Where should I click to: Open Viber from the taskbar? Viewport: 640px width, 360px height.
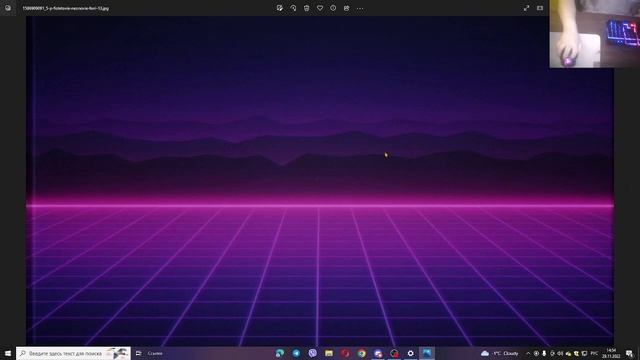[313, 353]
